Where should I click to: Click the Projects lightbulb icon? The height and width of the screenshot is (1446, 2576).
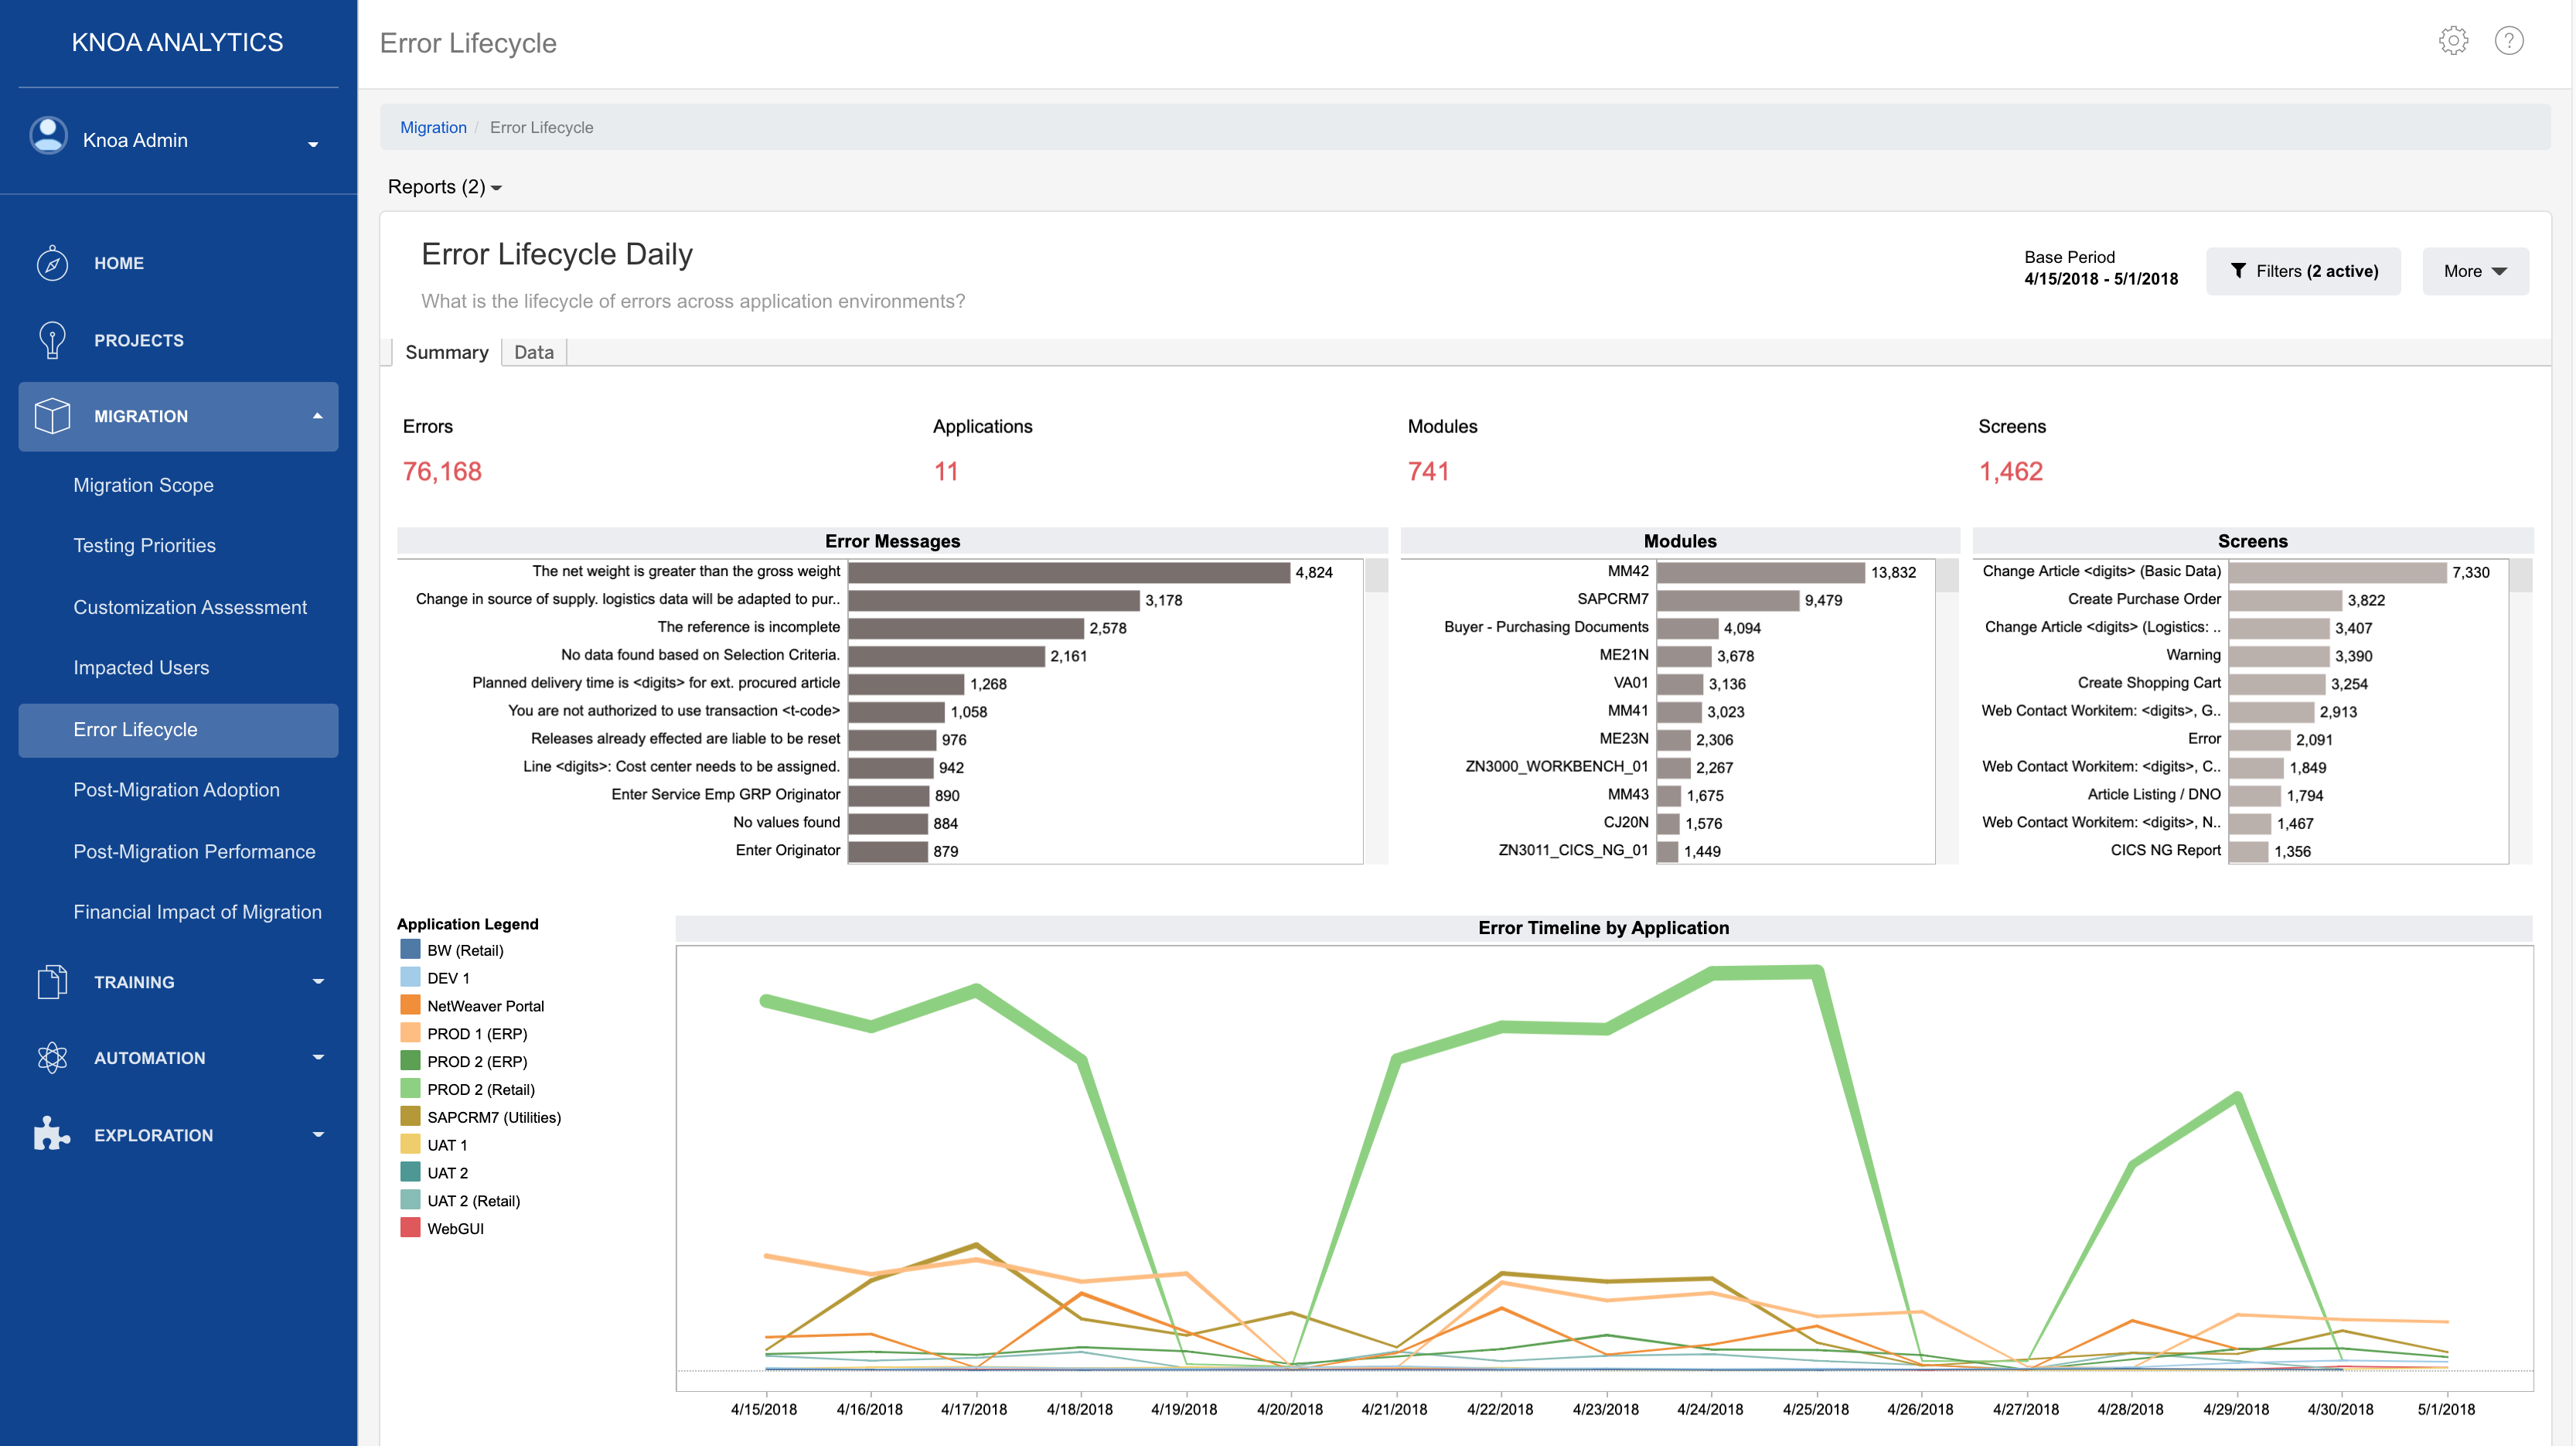[x=52, y=340]
